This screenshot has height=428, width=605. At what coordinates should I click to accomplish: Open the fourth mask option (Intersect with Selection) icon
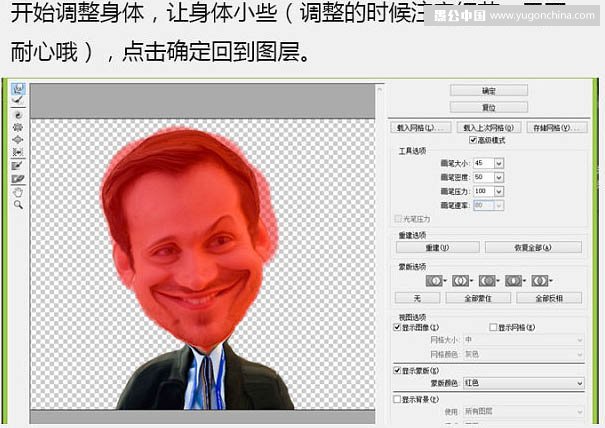pyautogui.click(x=515, y=281)
